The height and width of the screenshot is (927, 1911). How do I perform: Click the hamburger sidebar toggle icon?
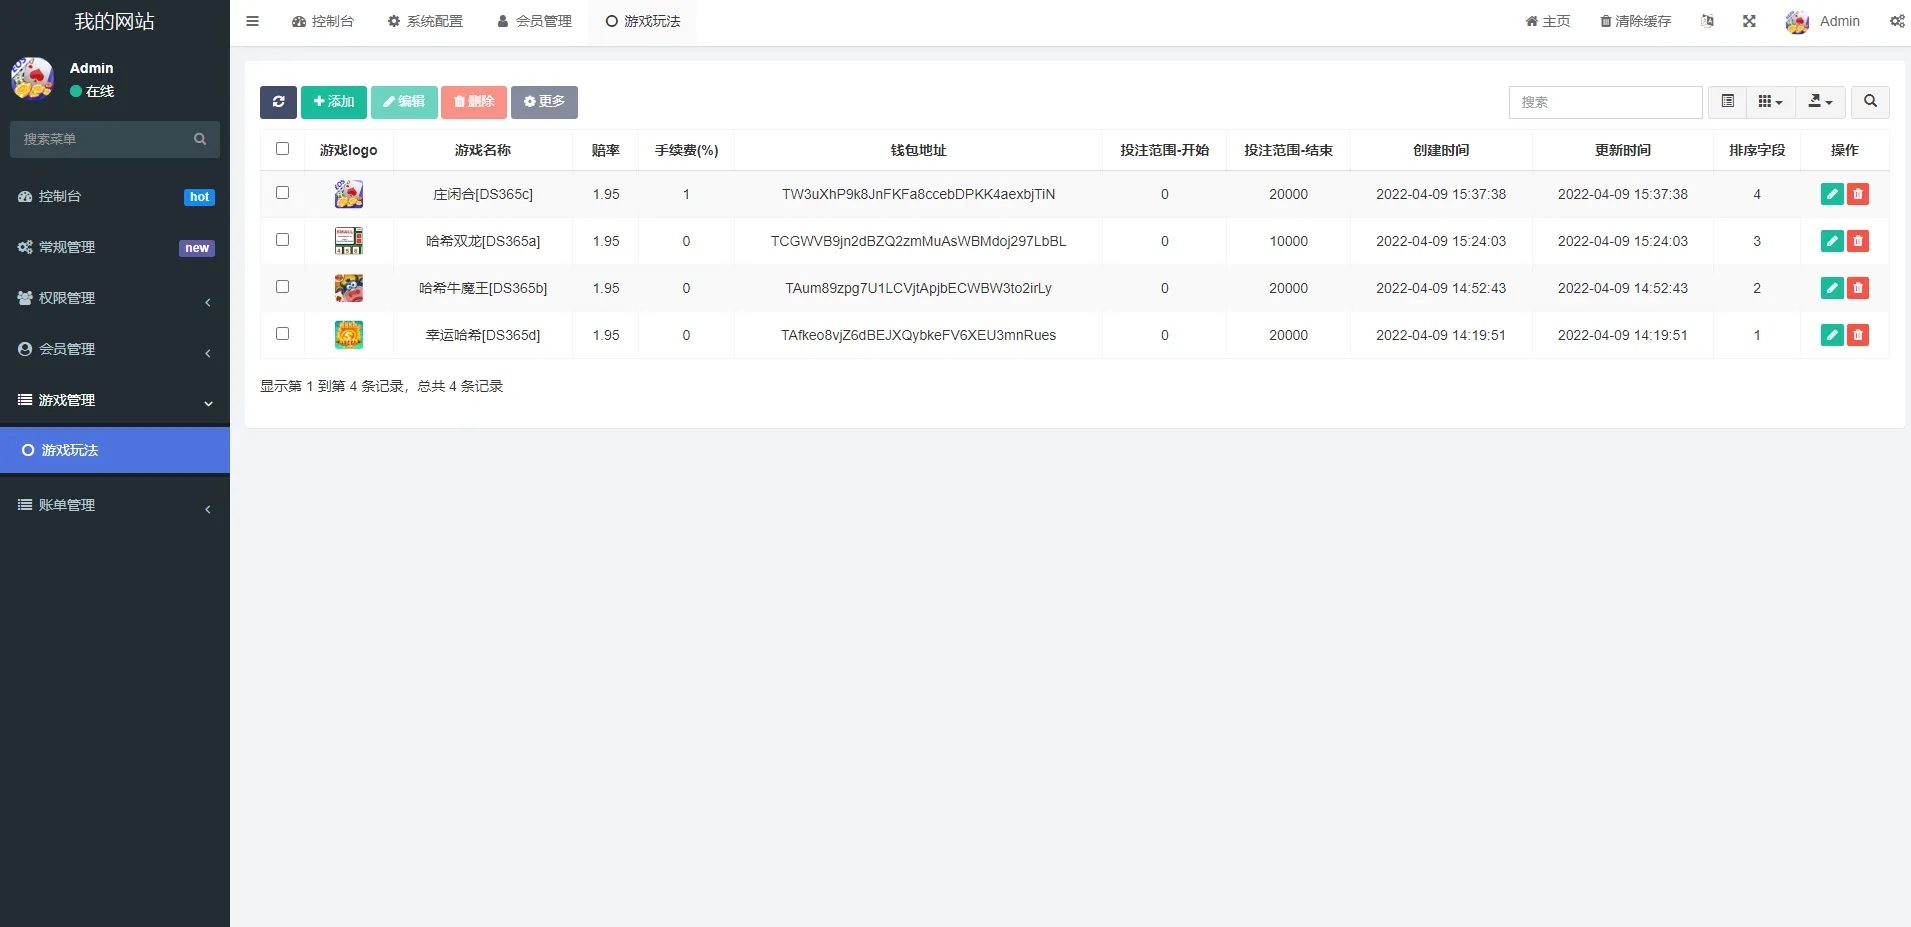point(252,21)
